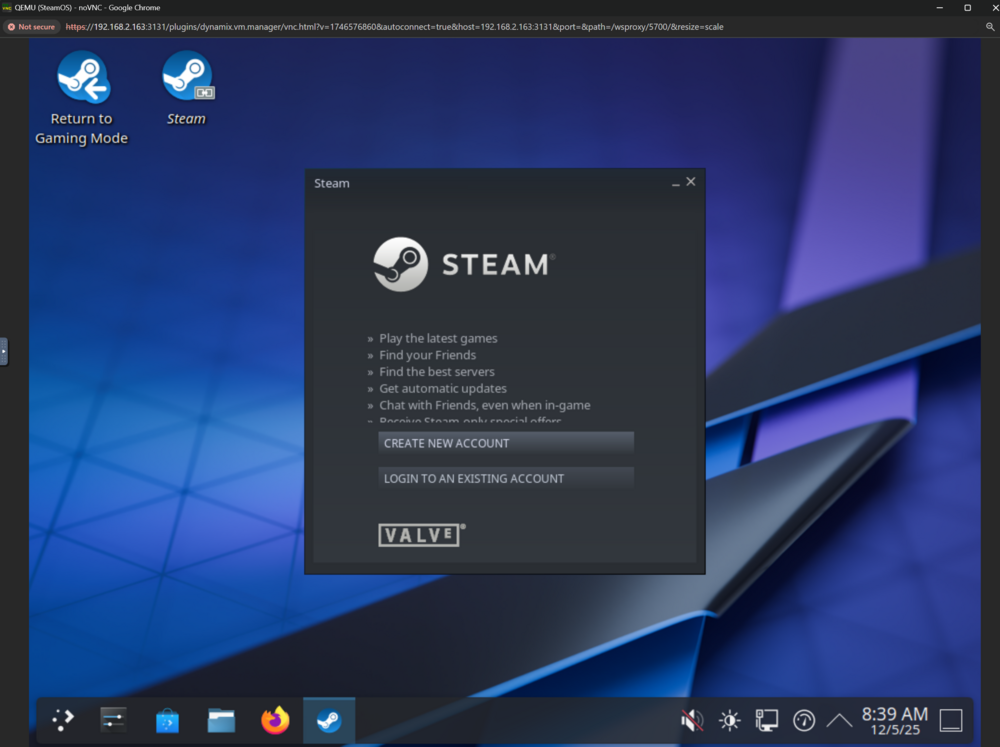Click the zoom magnifier icon in Chrome
Screen dimensions: 1000x747
[x=990, y=27]
